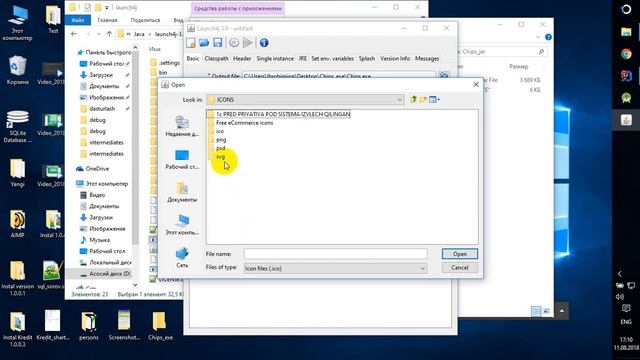Select the png folder in file list
The height and width of the screenshot is (360, 640).
click(216, 140)
